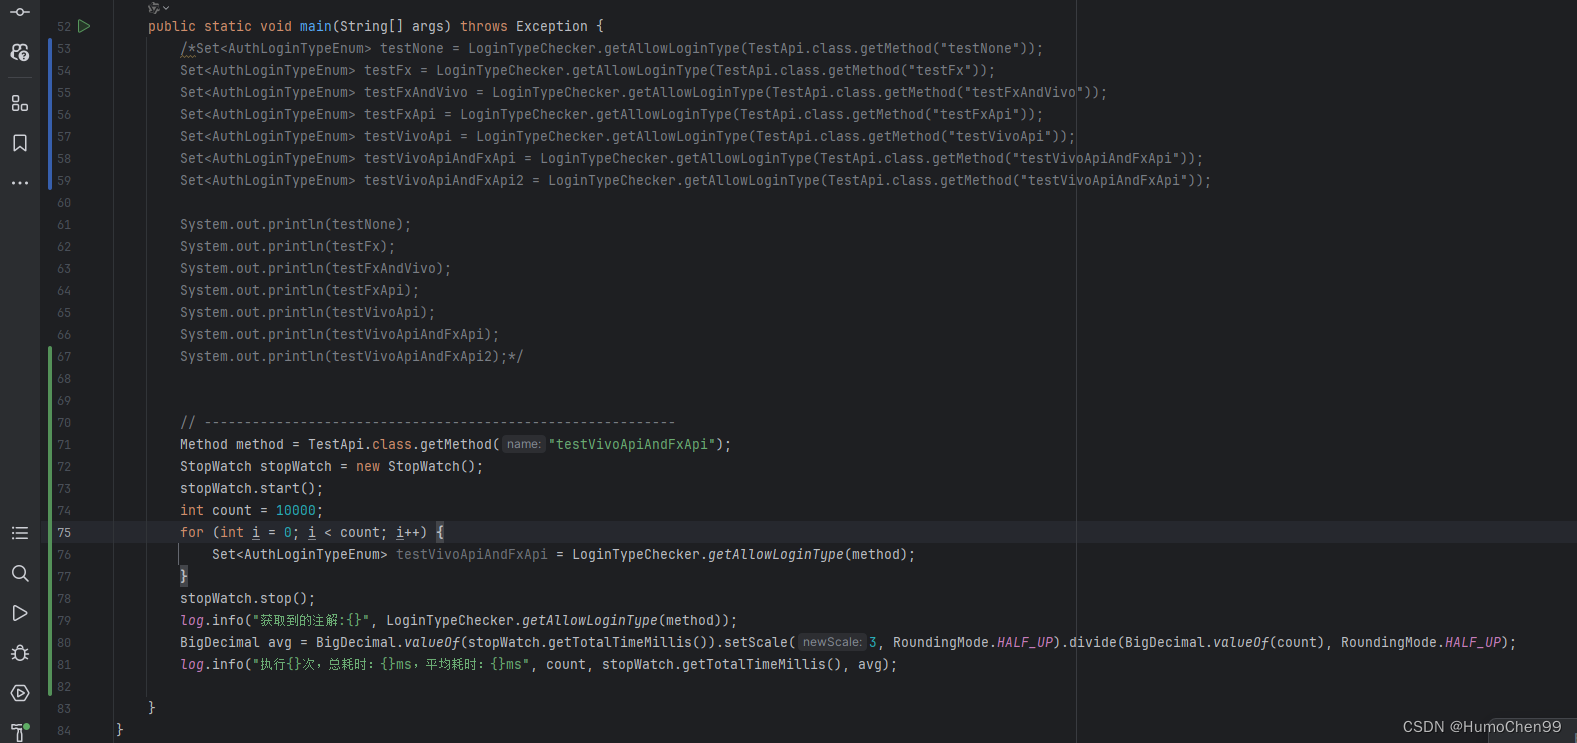Image resolution: width=1577 pixels, height=743 pixels.
Task: Click log.info on line 81
Action: click(212, 664)
